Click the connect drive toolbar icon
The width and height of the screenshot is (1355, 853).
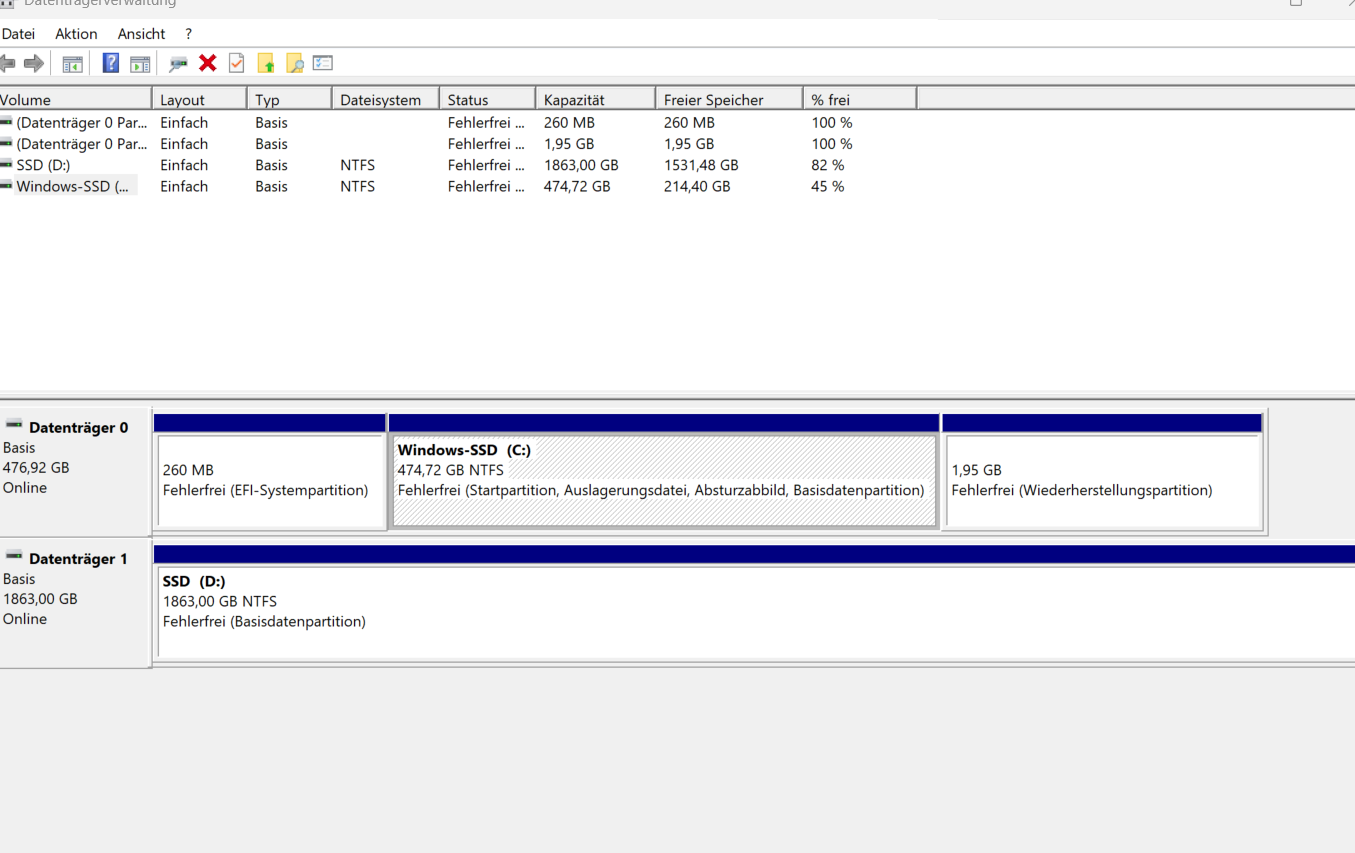point(178,64)
